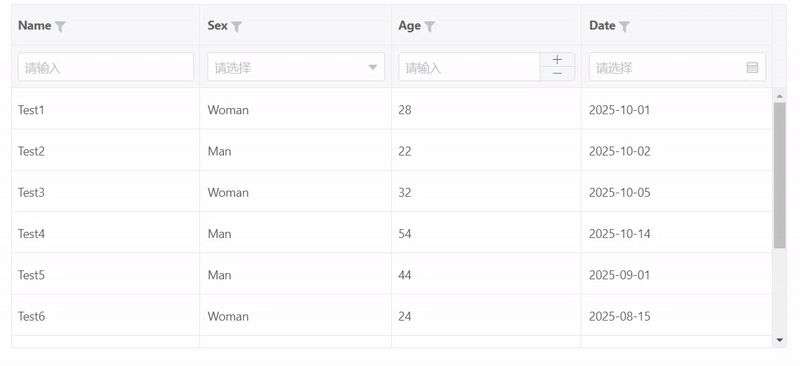The width and height of the screenshot is (800, 366).
Task: Click the vertical scrollbar thumb
Action: point(779,176)
